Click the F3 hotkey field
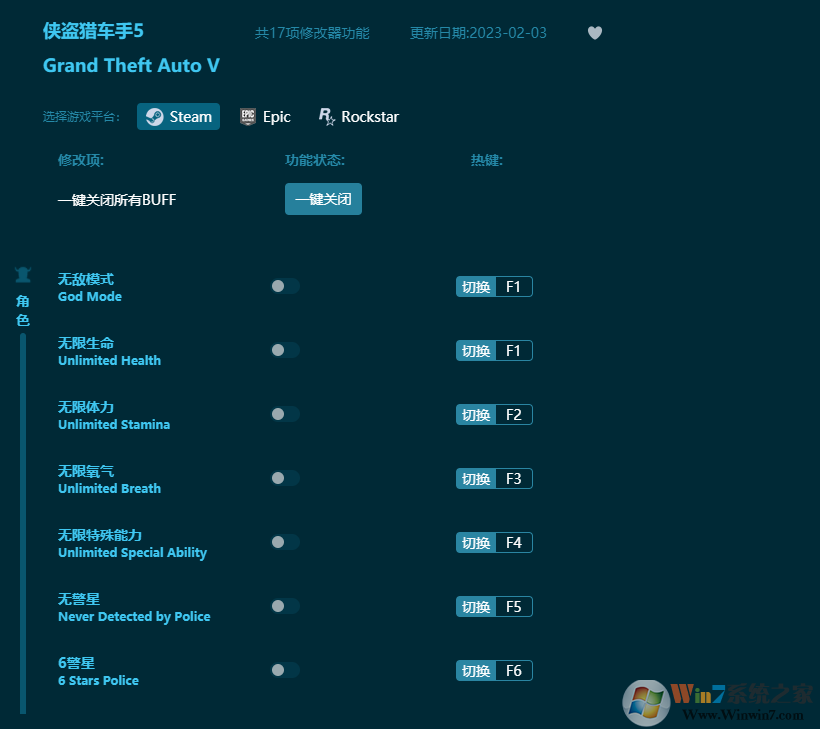This screenshot has width=820, height=729. click(514, 479)
